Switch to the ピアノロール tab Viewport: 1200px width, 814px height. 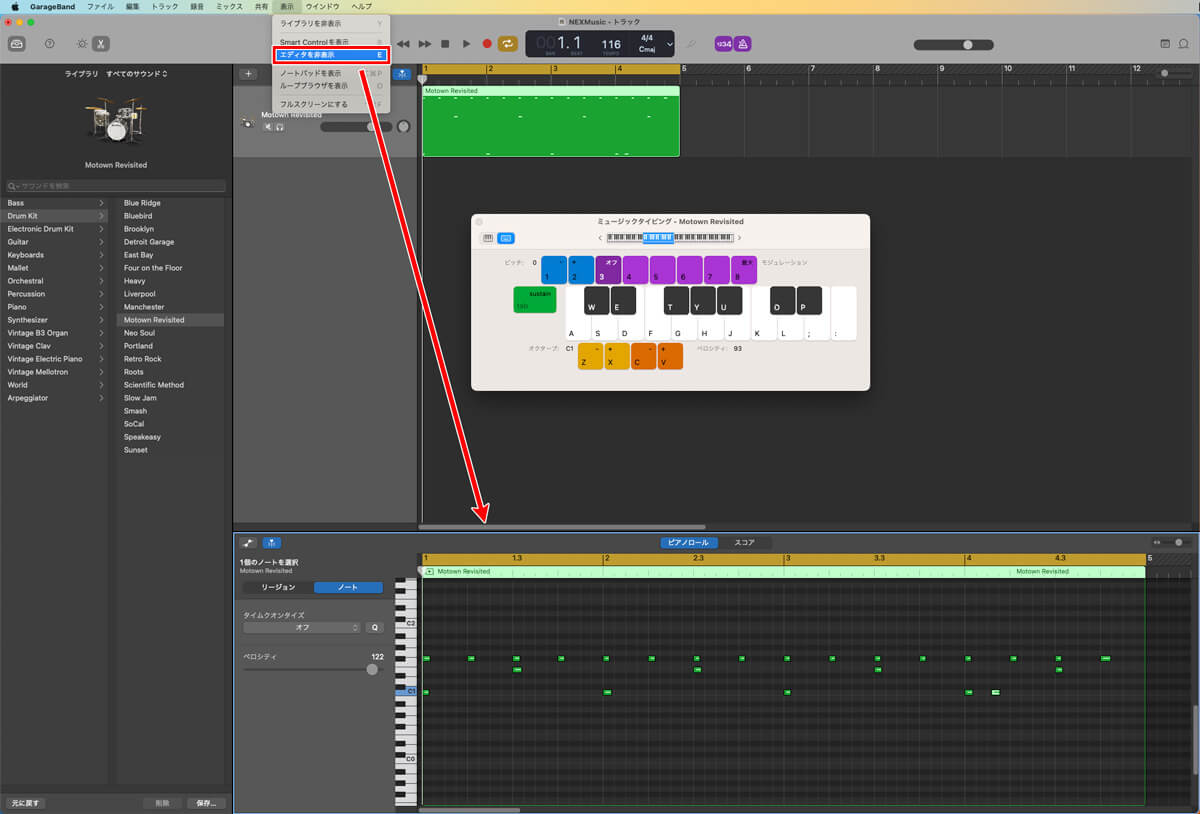[688, 543]
